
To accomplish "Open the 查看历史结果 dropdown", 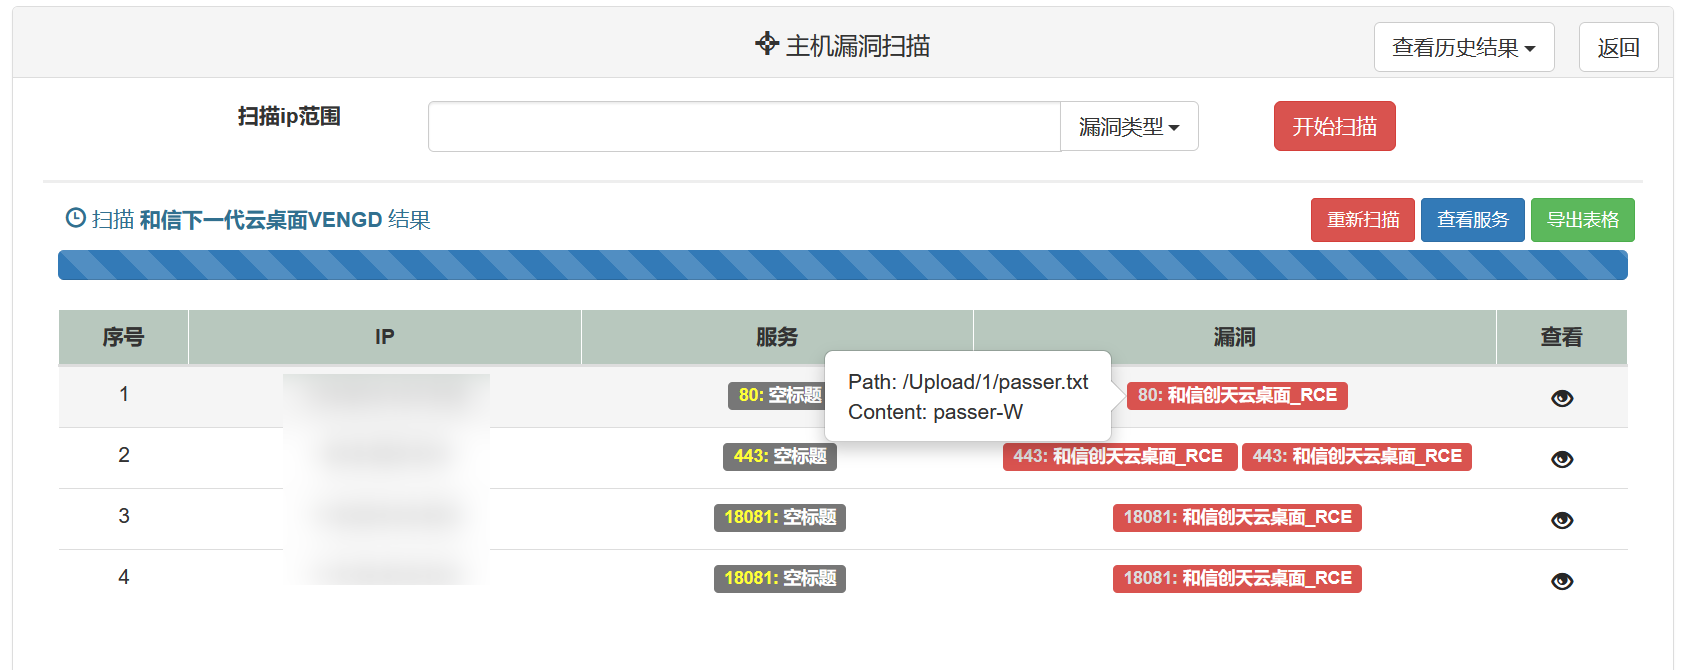I will tap(1464, 47).
